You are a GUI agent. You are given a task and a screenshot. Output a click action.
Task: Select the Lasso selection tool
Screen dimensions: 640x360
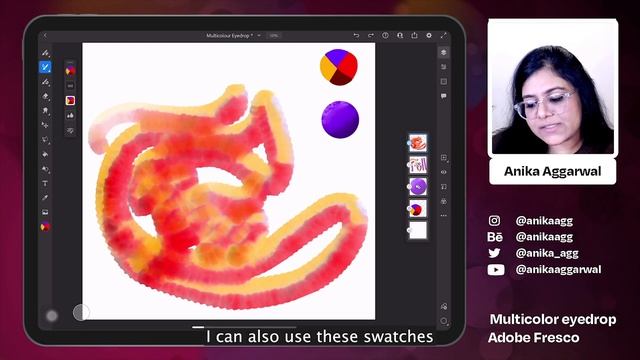[x=45, y=140]
